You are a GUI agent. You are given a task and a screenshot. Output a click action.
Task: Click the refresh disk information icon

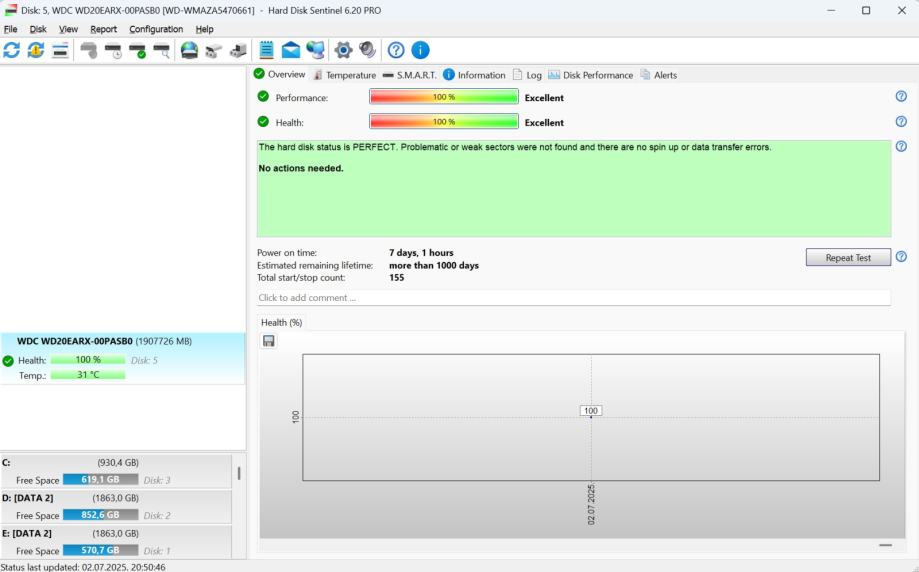click(12, 50)
